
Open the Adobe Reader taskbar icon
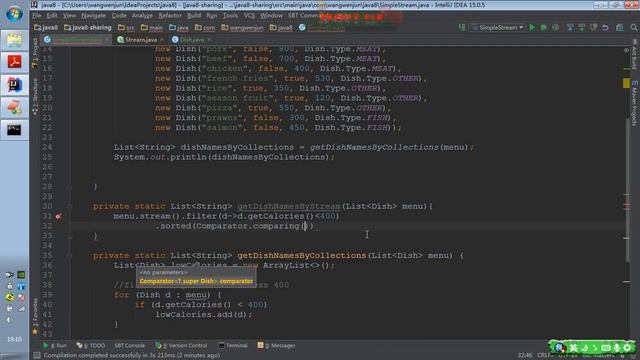[x=14, y=62]
